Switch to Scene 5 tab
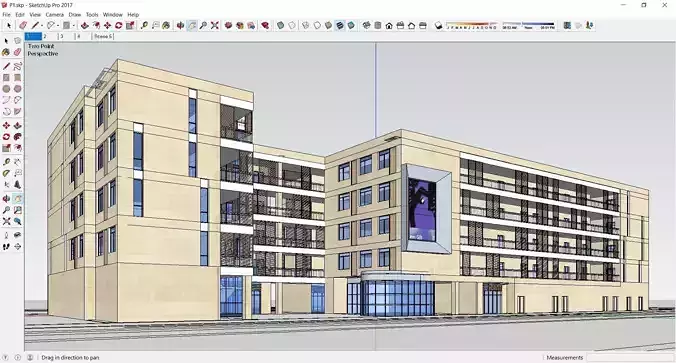Viewport: 676px width, 363px height. [x=103, y=37]
